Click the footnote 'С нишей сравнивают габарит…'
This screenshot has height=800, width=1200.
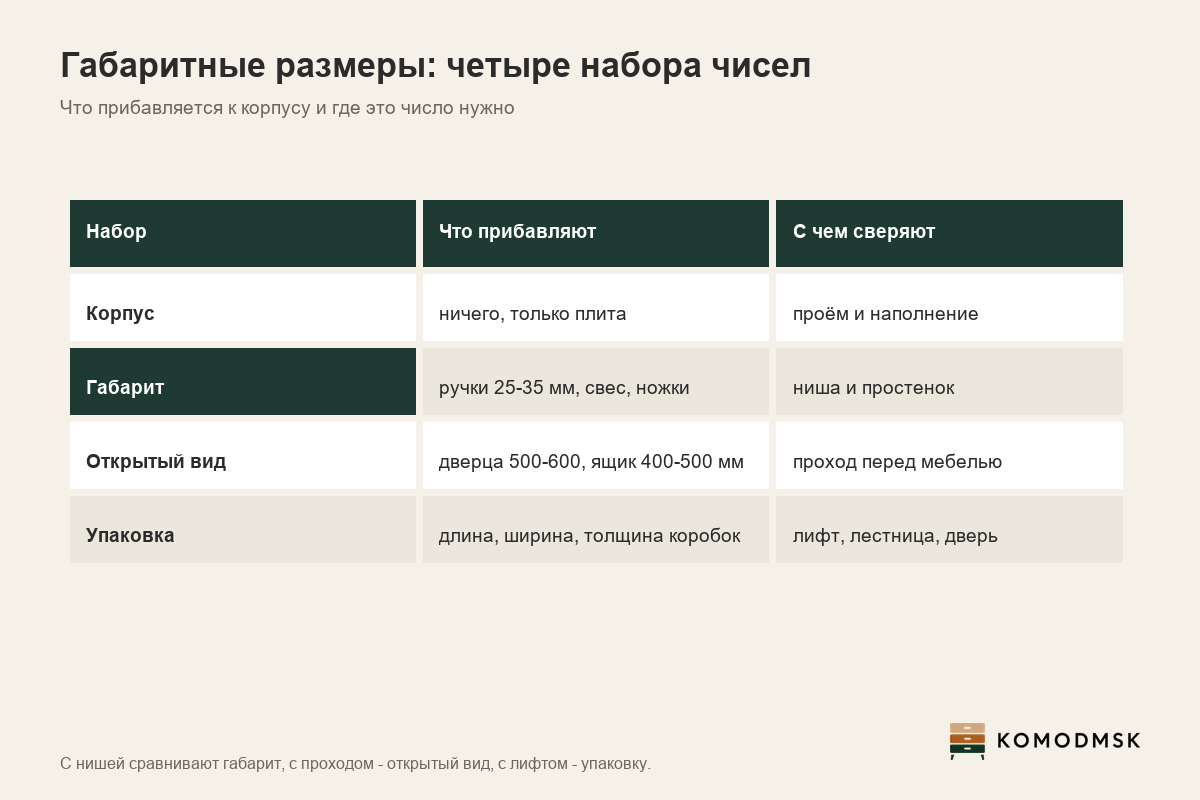355,764
